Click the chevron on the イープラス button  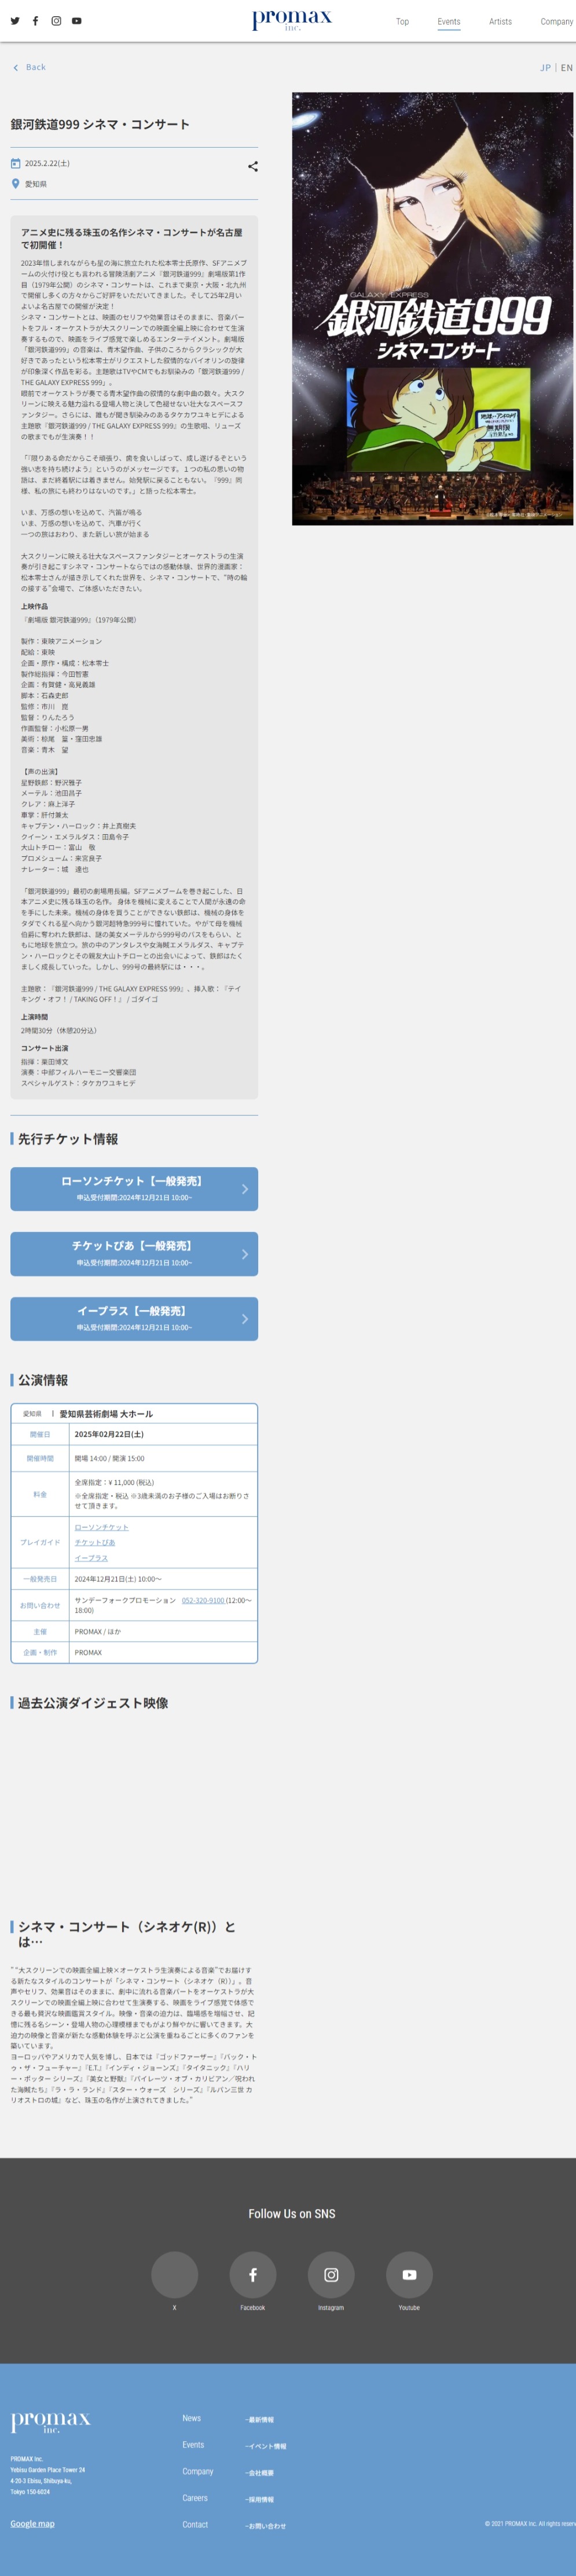point(245,1319)
